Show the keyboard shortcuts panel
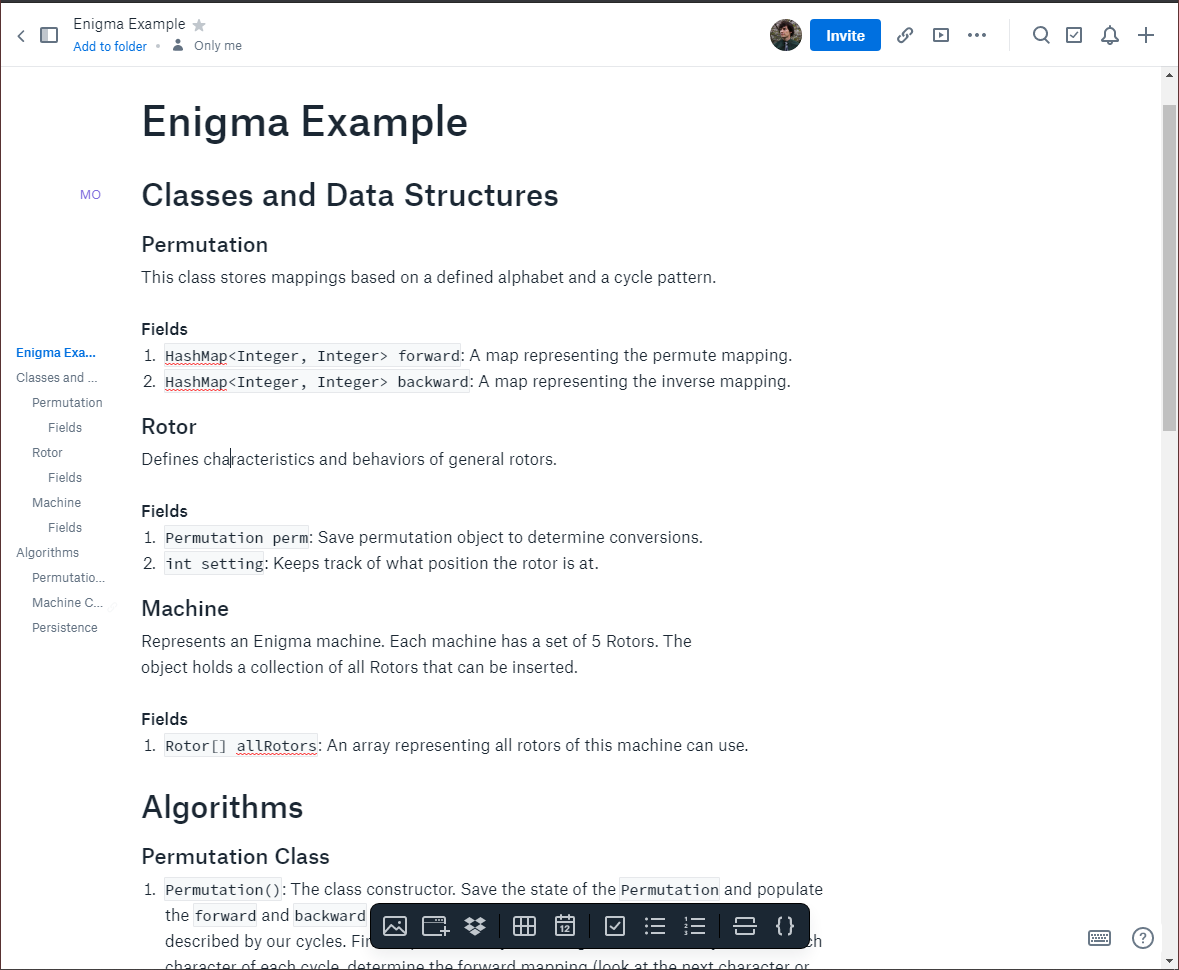 tap(1099, 938)
